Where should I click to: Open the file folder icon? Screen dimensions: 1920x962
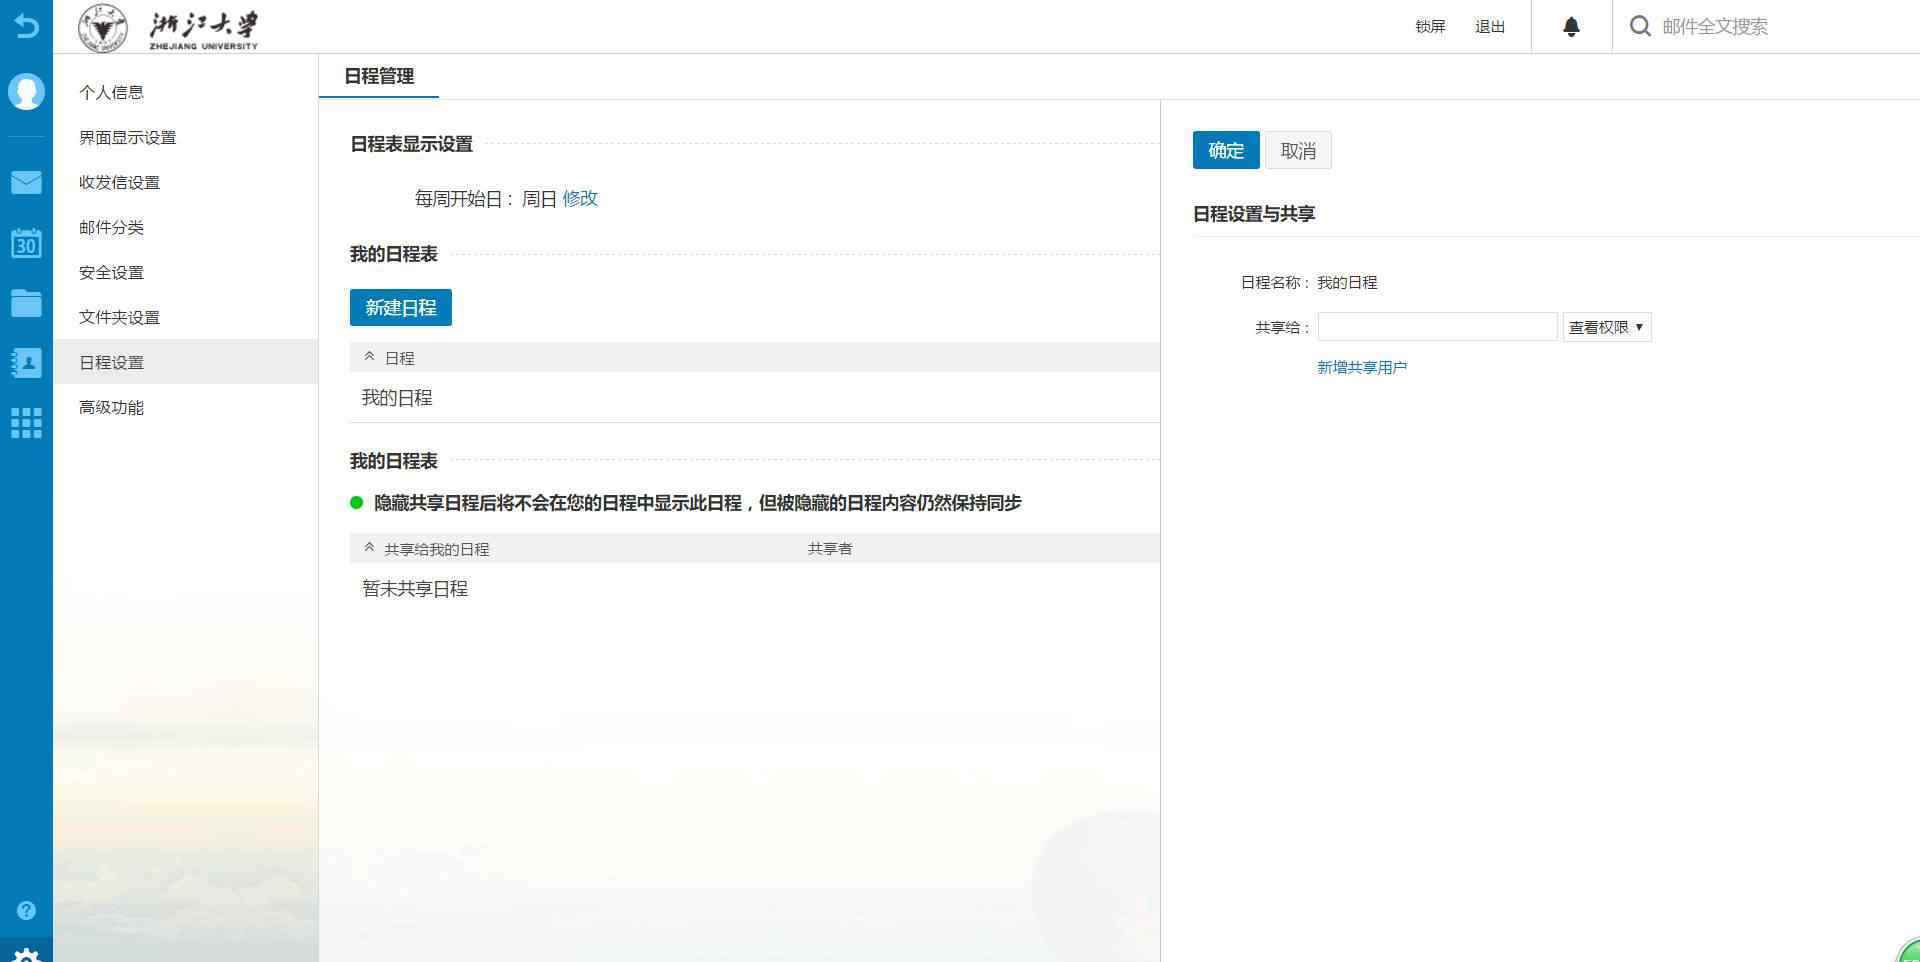pos(26,303)
